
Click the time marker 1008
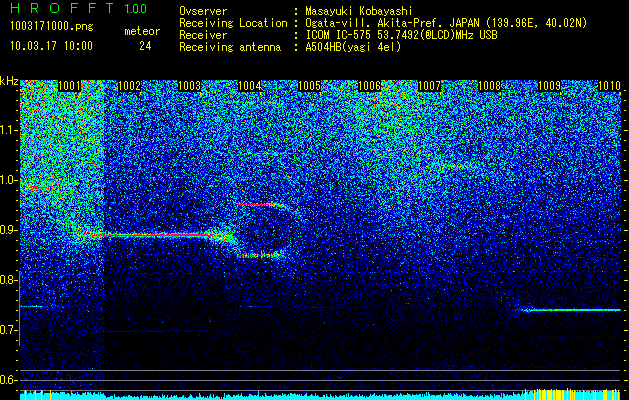pyautogui.click(x=489, y=86)
